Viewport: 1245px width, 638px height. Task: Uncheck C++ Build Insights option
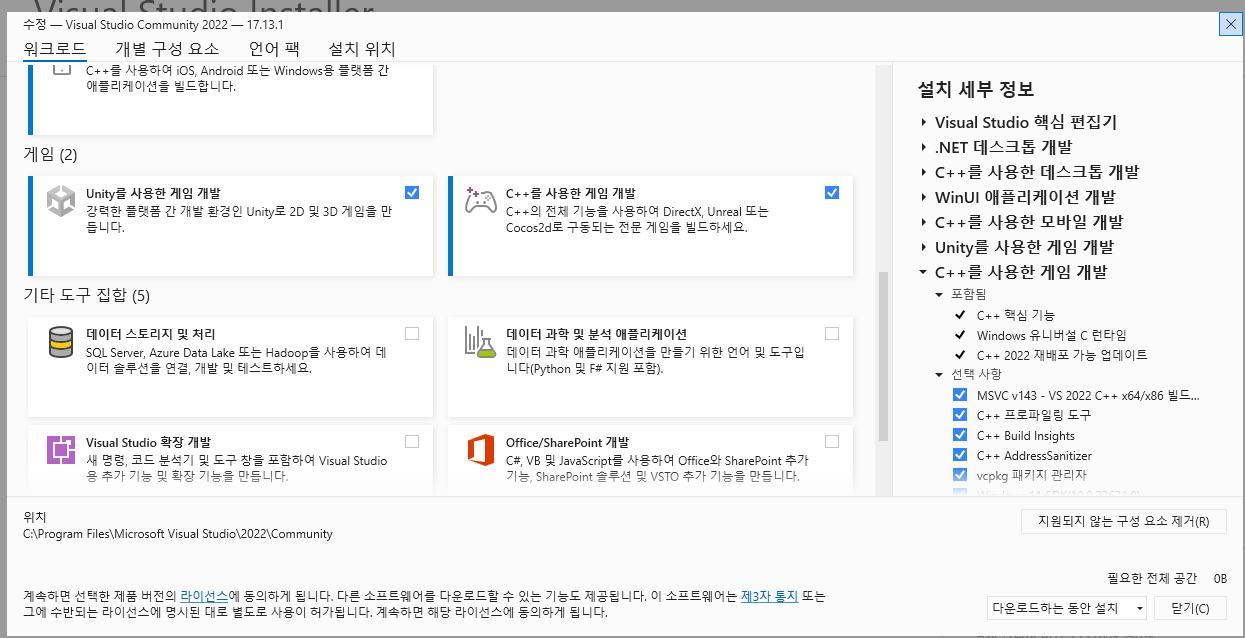[960, 435]
